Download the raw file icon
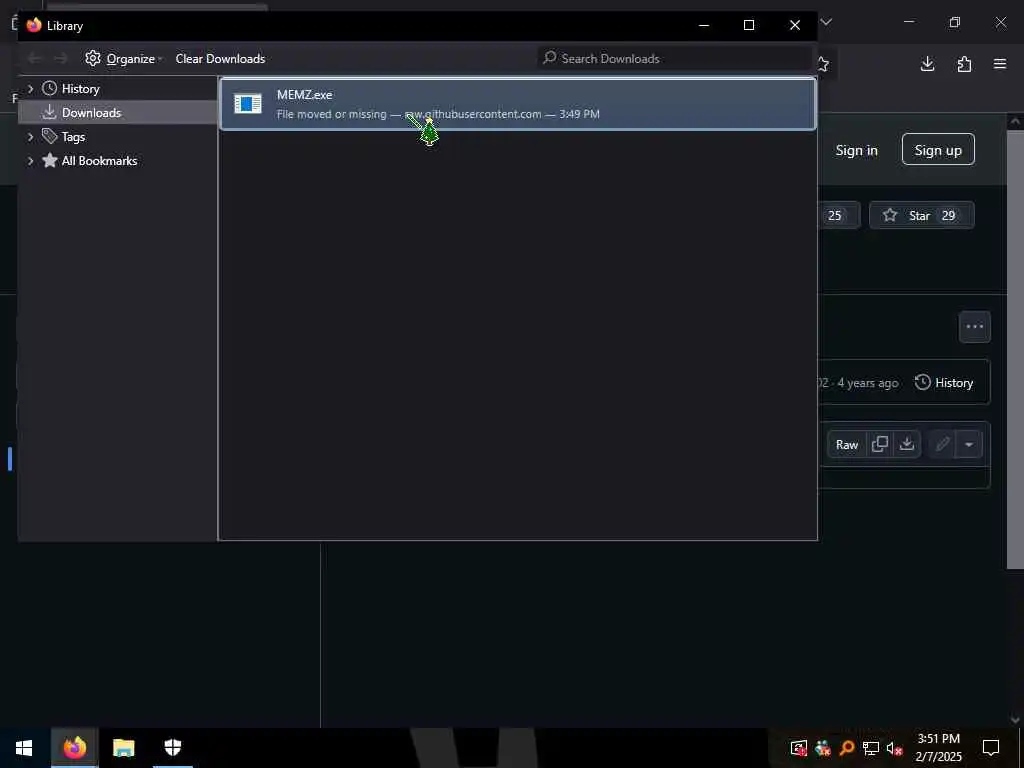 coord(906,444)
